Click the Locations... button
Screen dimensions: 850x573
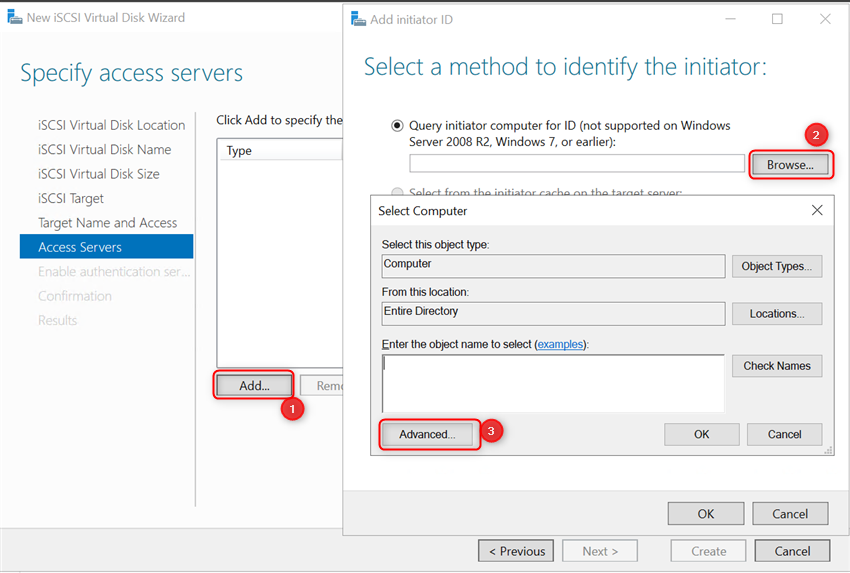point(776,313)
